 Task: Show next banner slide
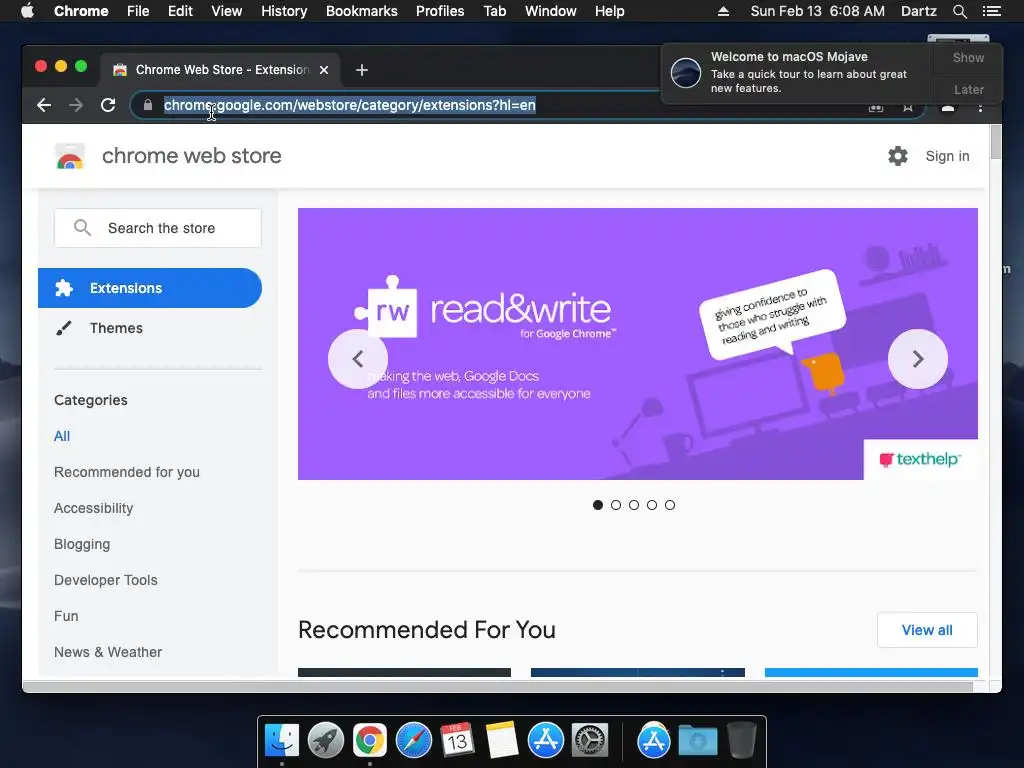pyautogui.click(x=918, y=359)
